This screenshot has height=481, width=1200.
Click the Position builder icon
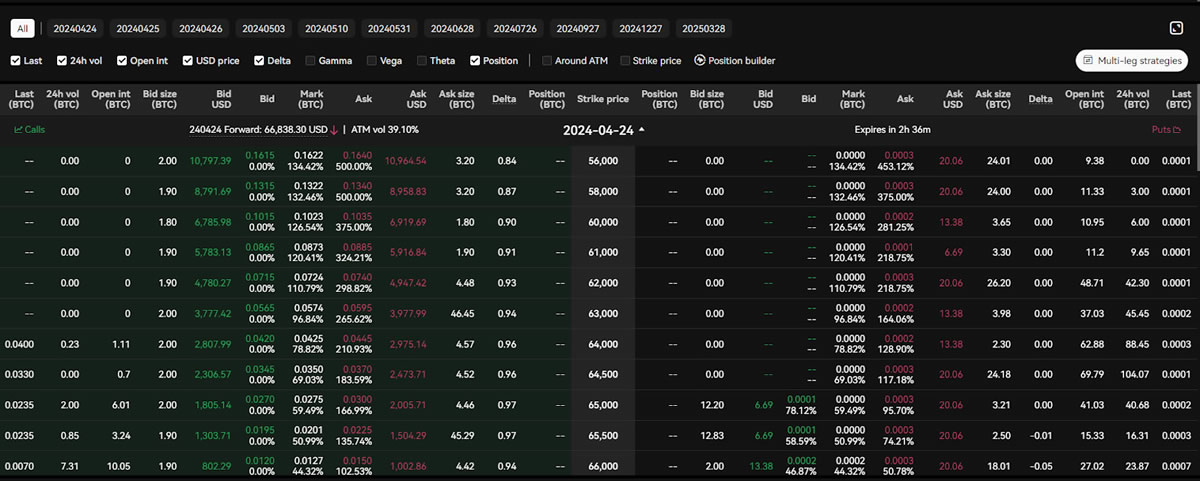(699, 61)
